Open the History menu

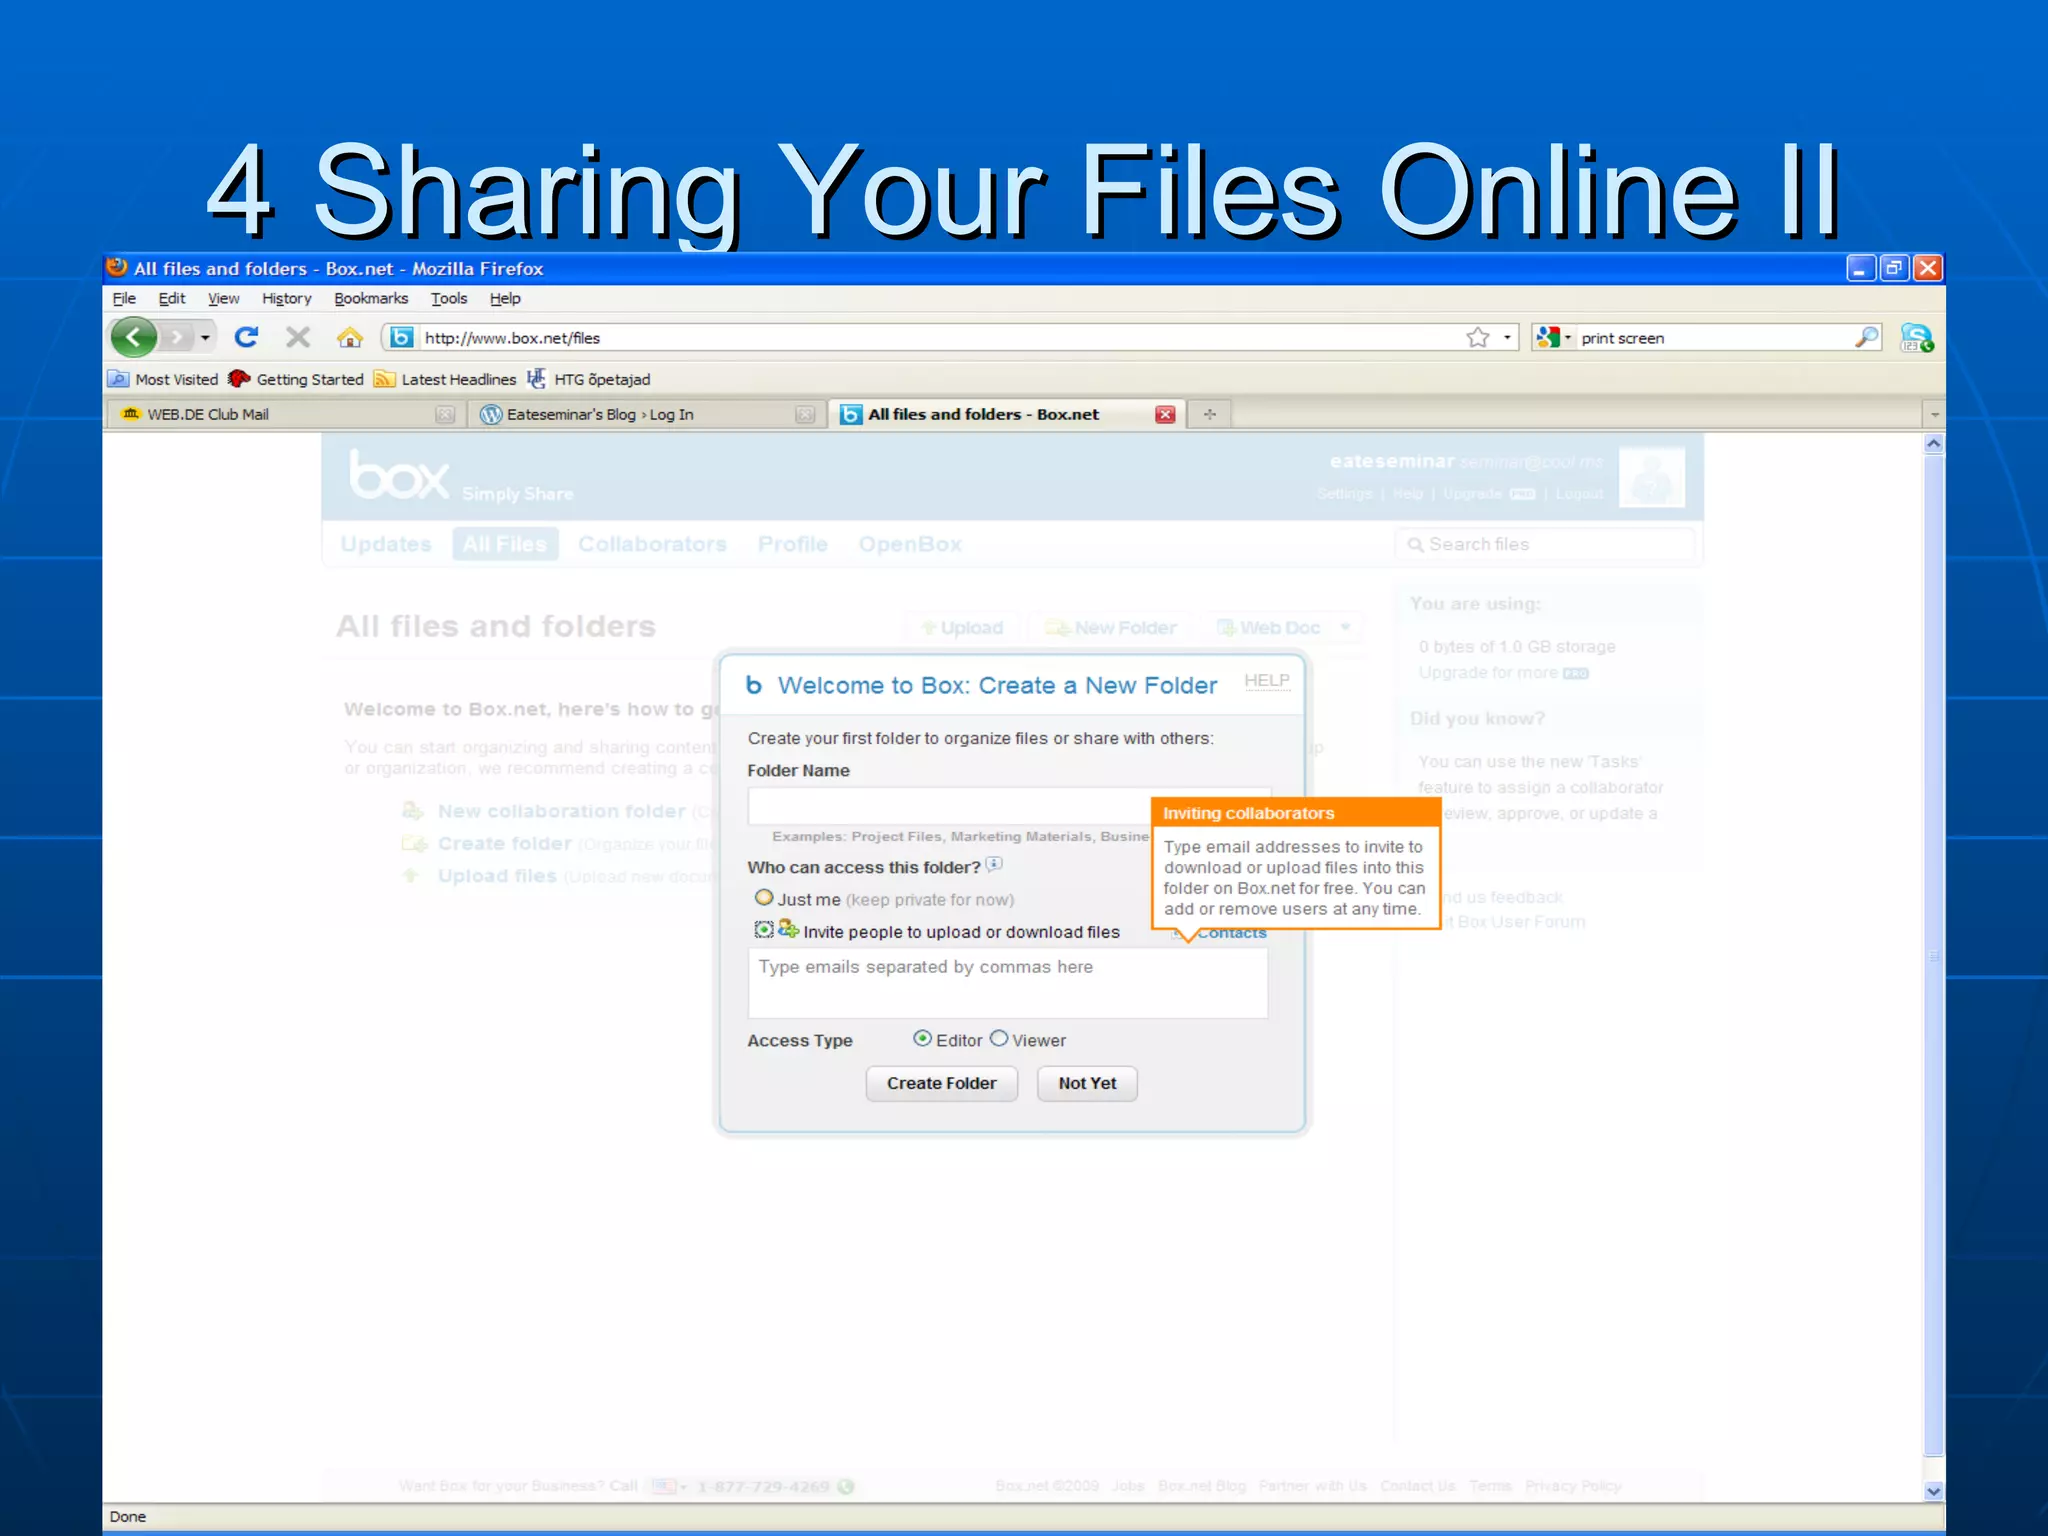tap(287, 299)
